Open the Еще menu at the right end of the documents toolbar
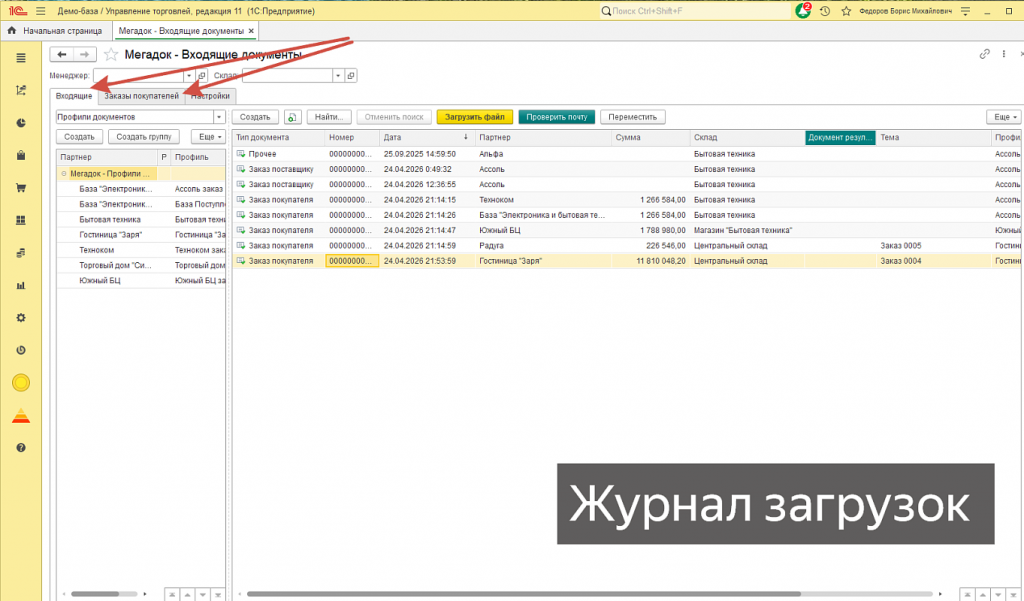Image resolution: width=1024 pixels, height=601 pixels. pos(1004,117)
